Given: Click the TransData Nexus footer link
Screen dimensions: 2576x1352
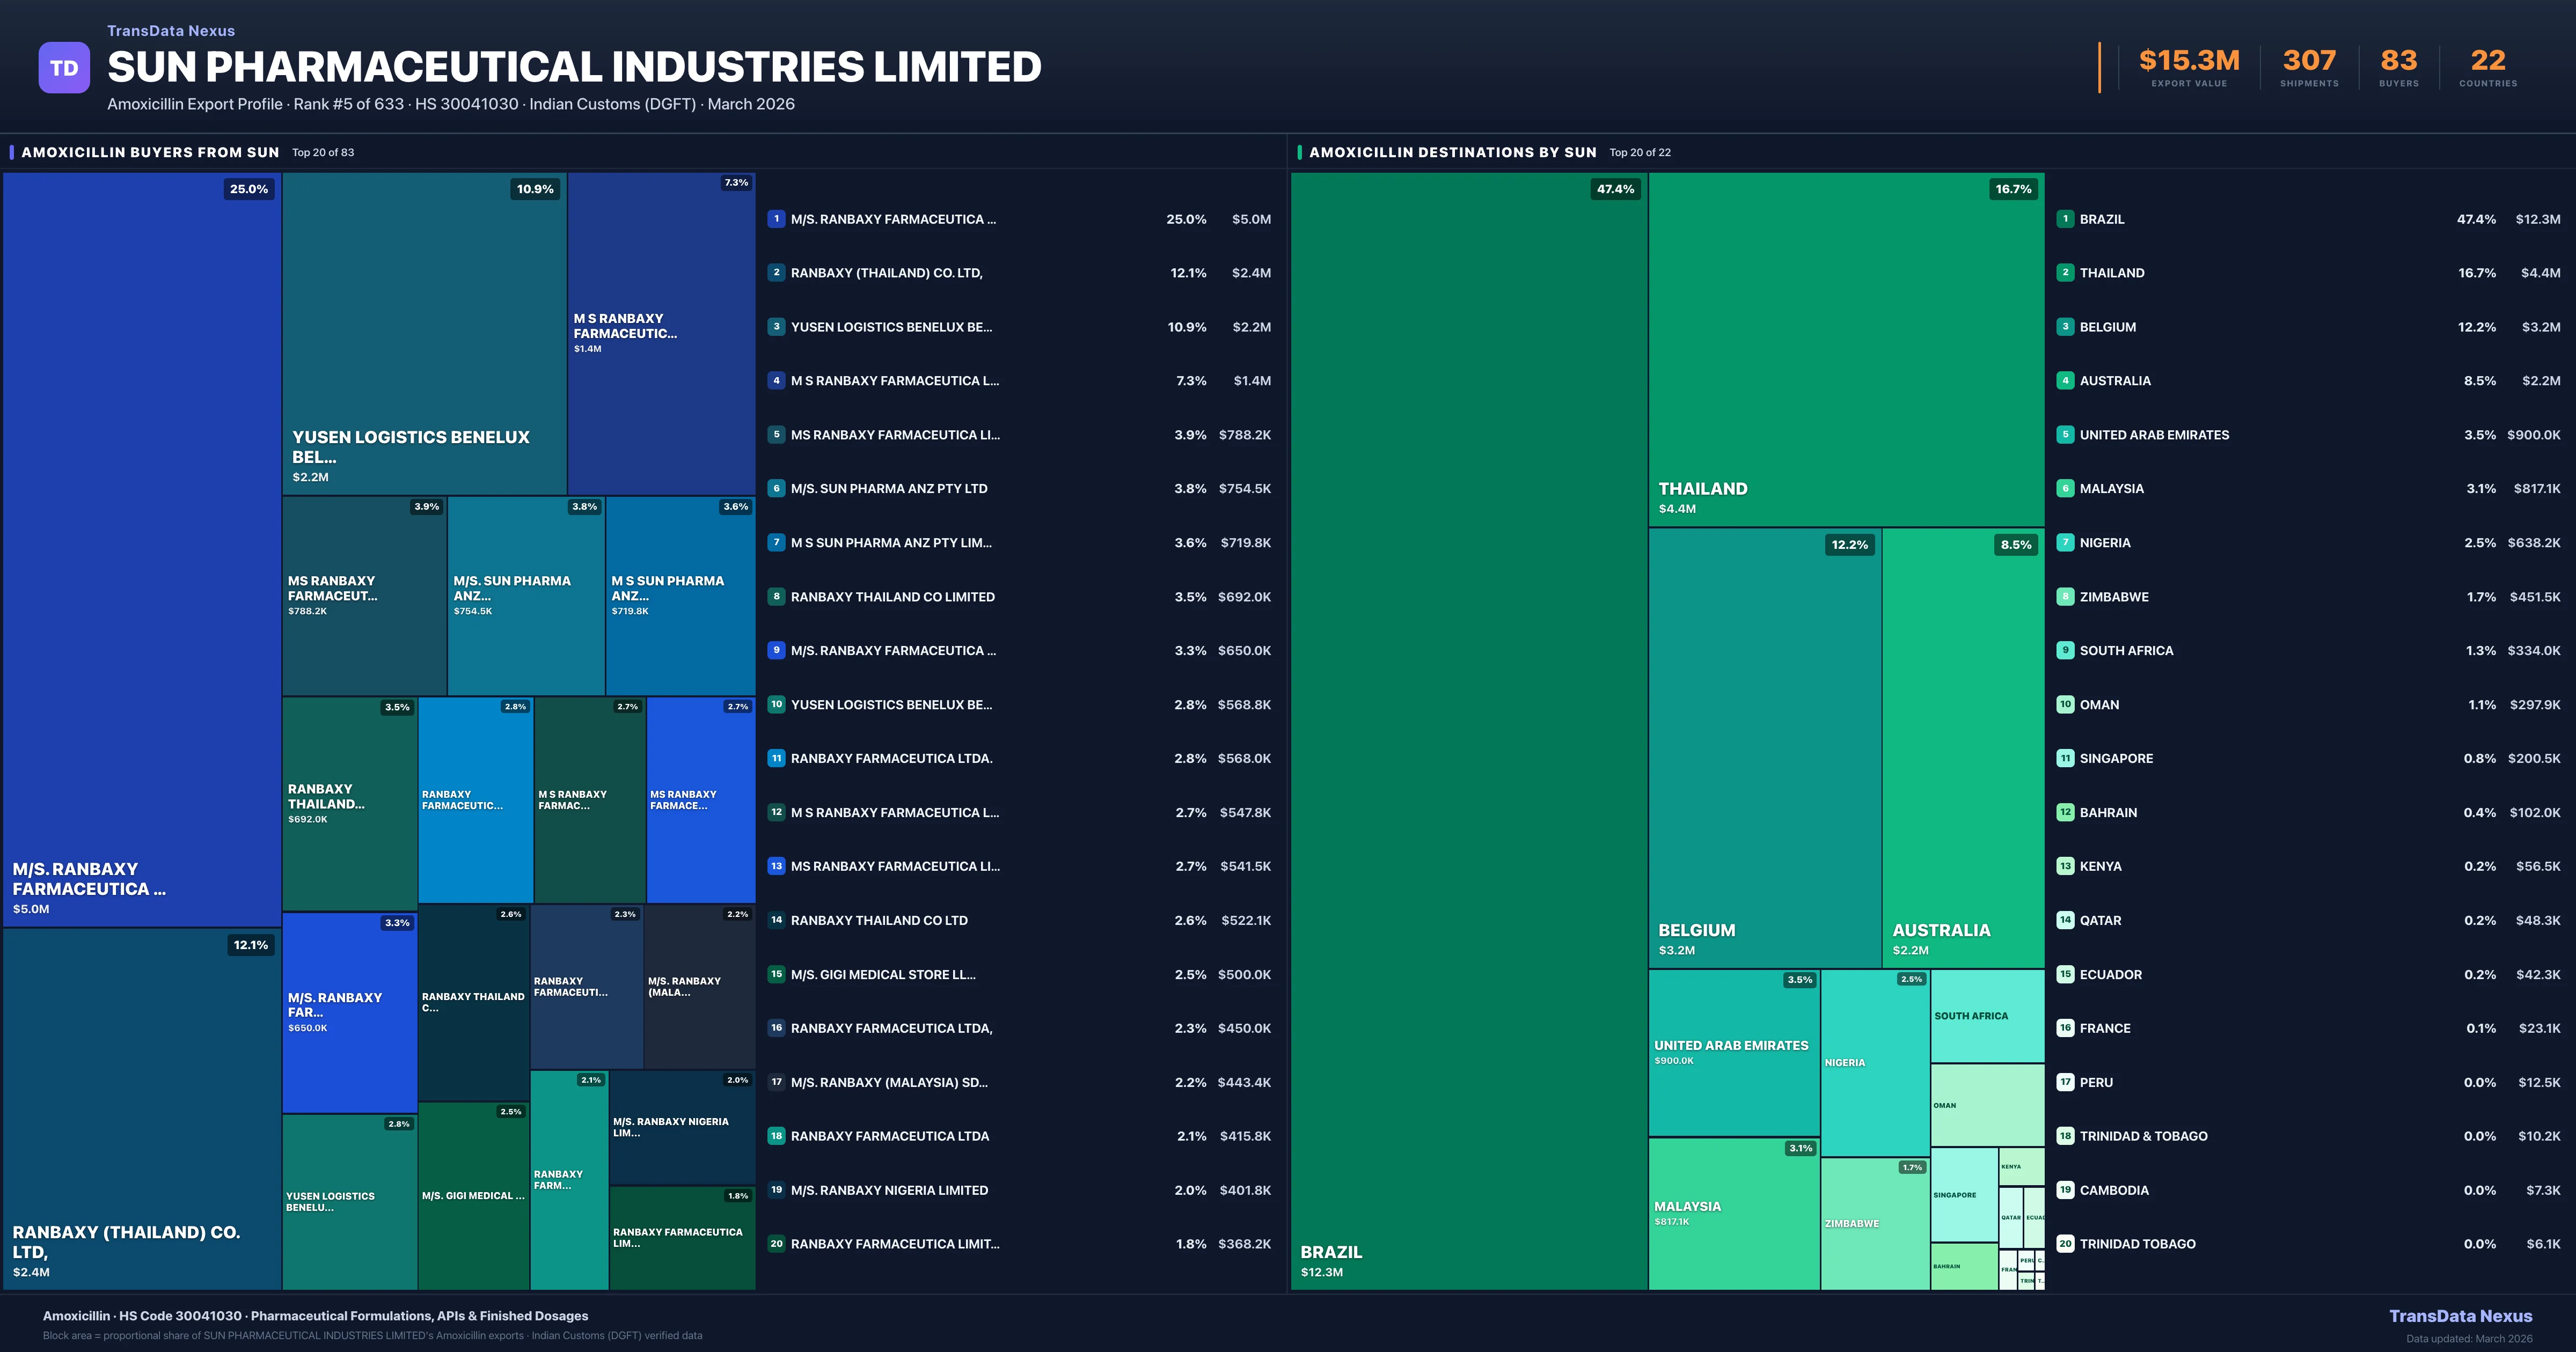Looking at the screenshot, I should (2460, 1316).
